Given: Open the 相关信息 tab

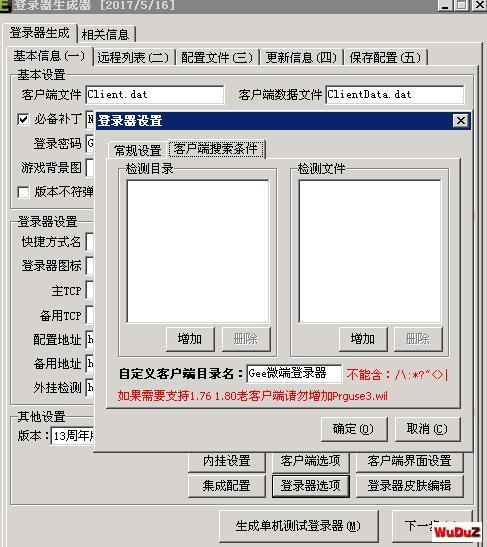Looking at the screenshot, I should click(x=106, y=34).
